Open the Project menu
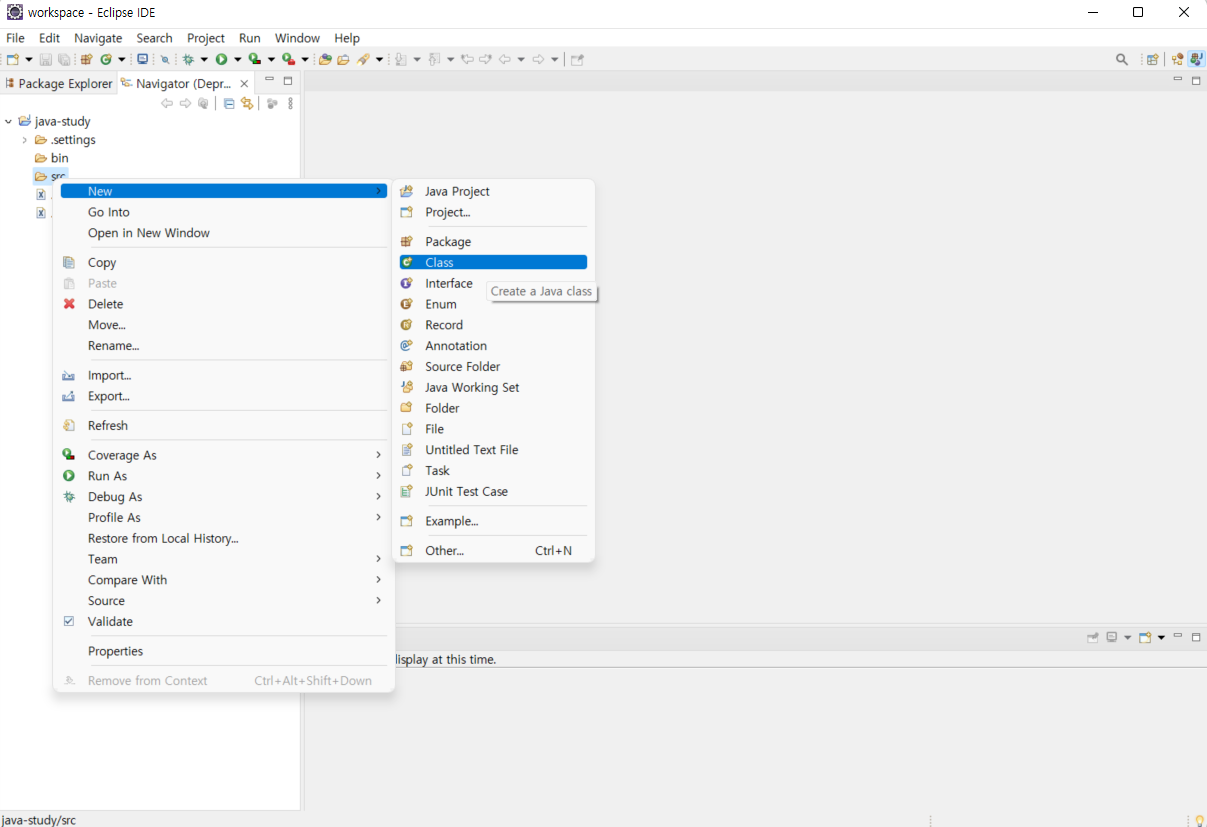 206,38
